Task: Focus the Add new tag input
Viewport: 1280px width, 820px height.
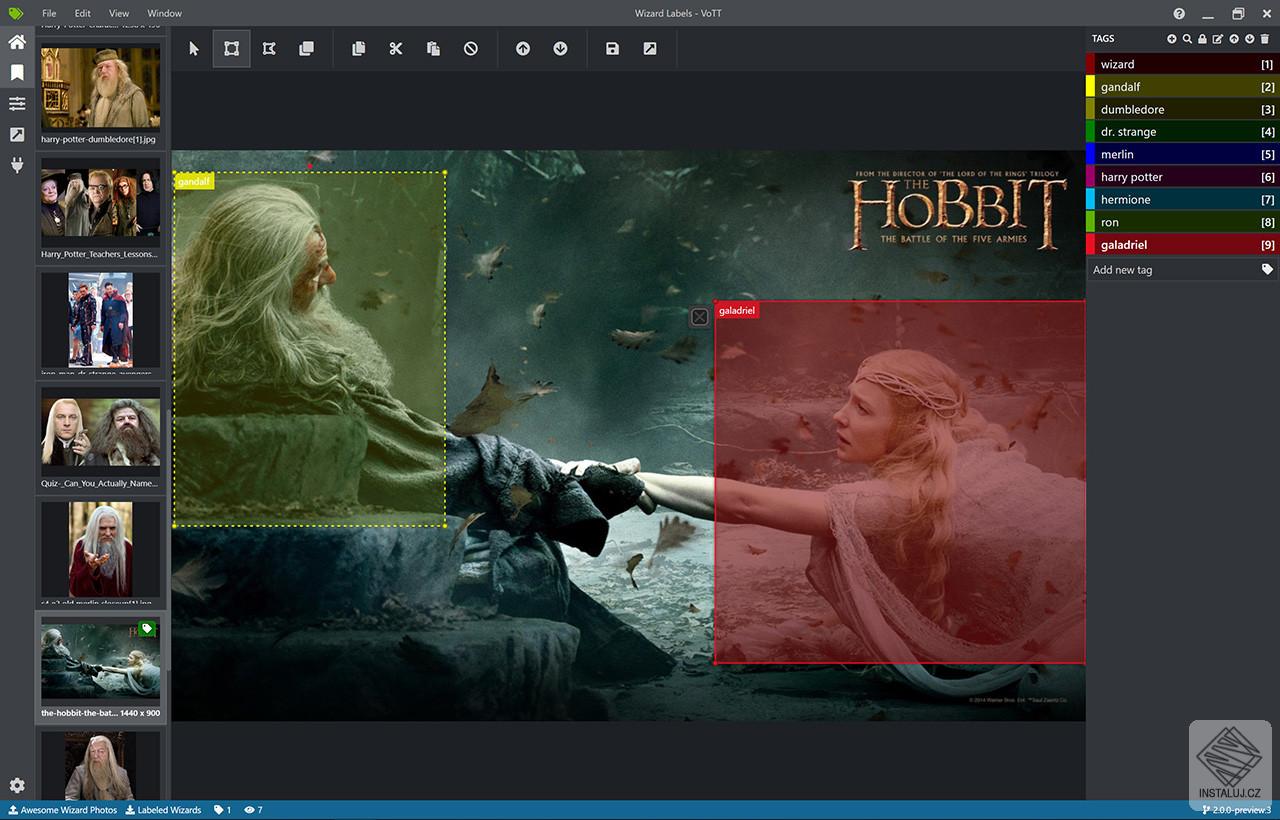Action: click(1172, 270)
